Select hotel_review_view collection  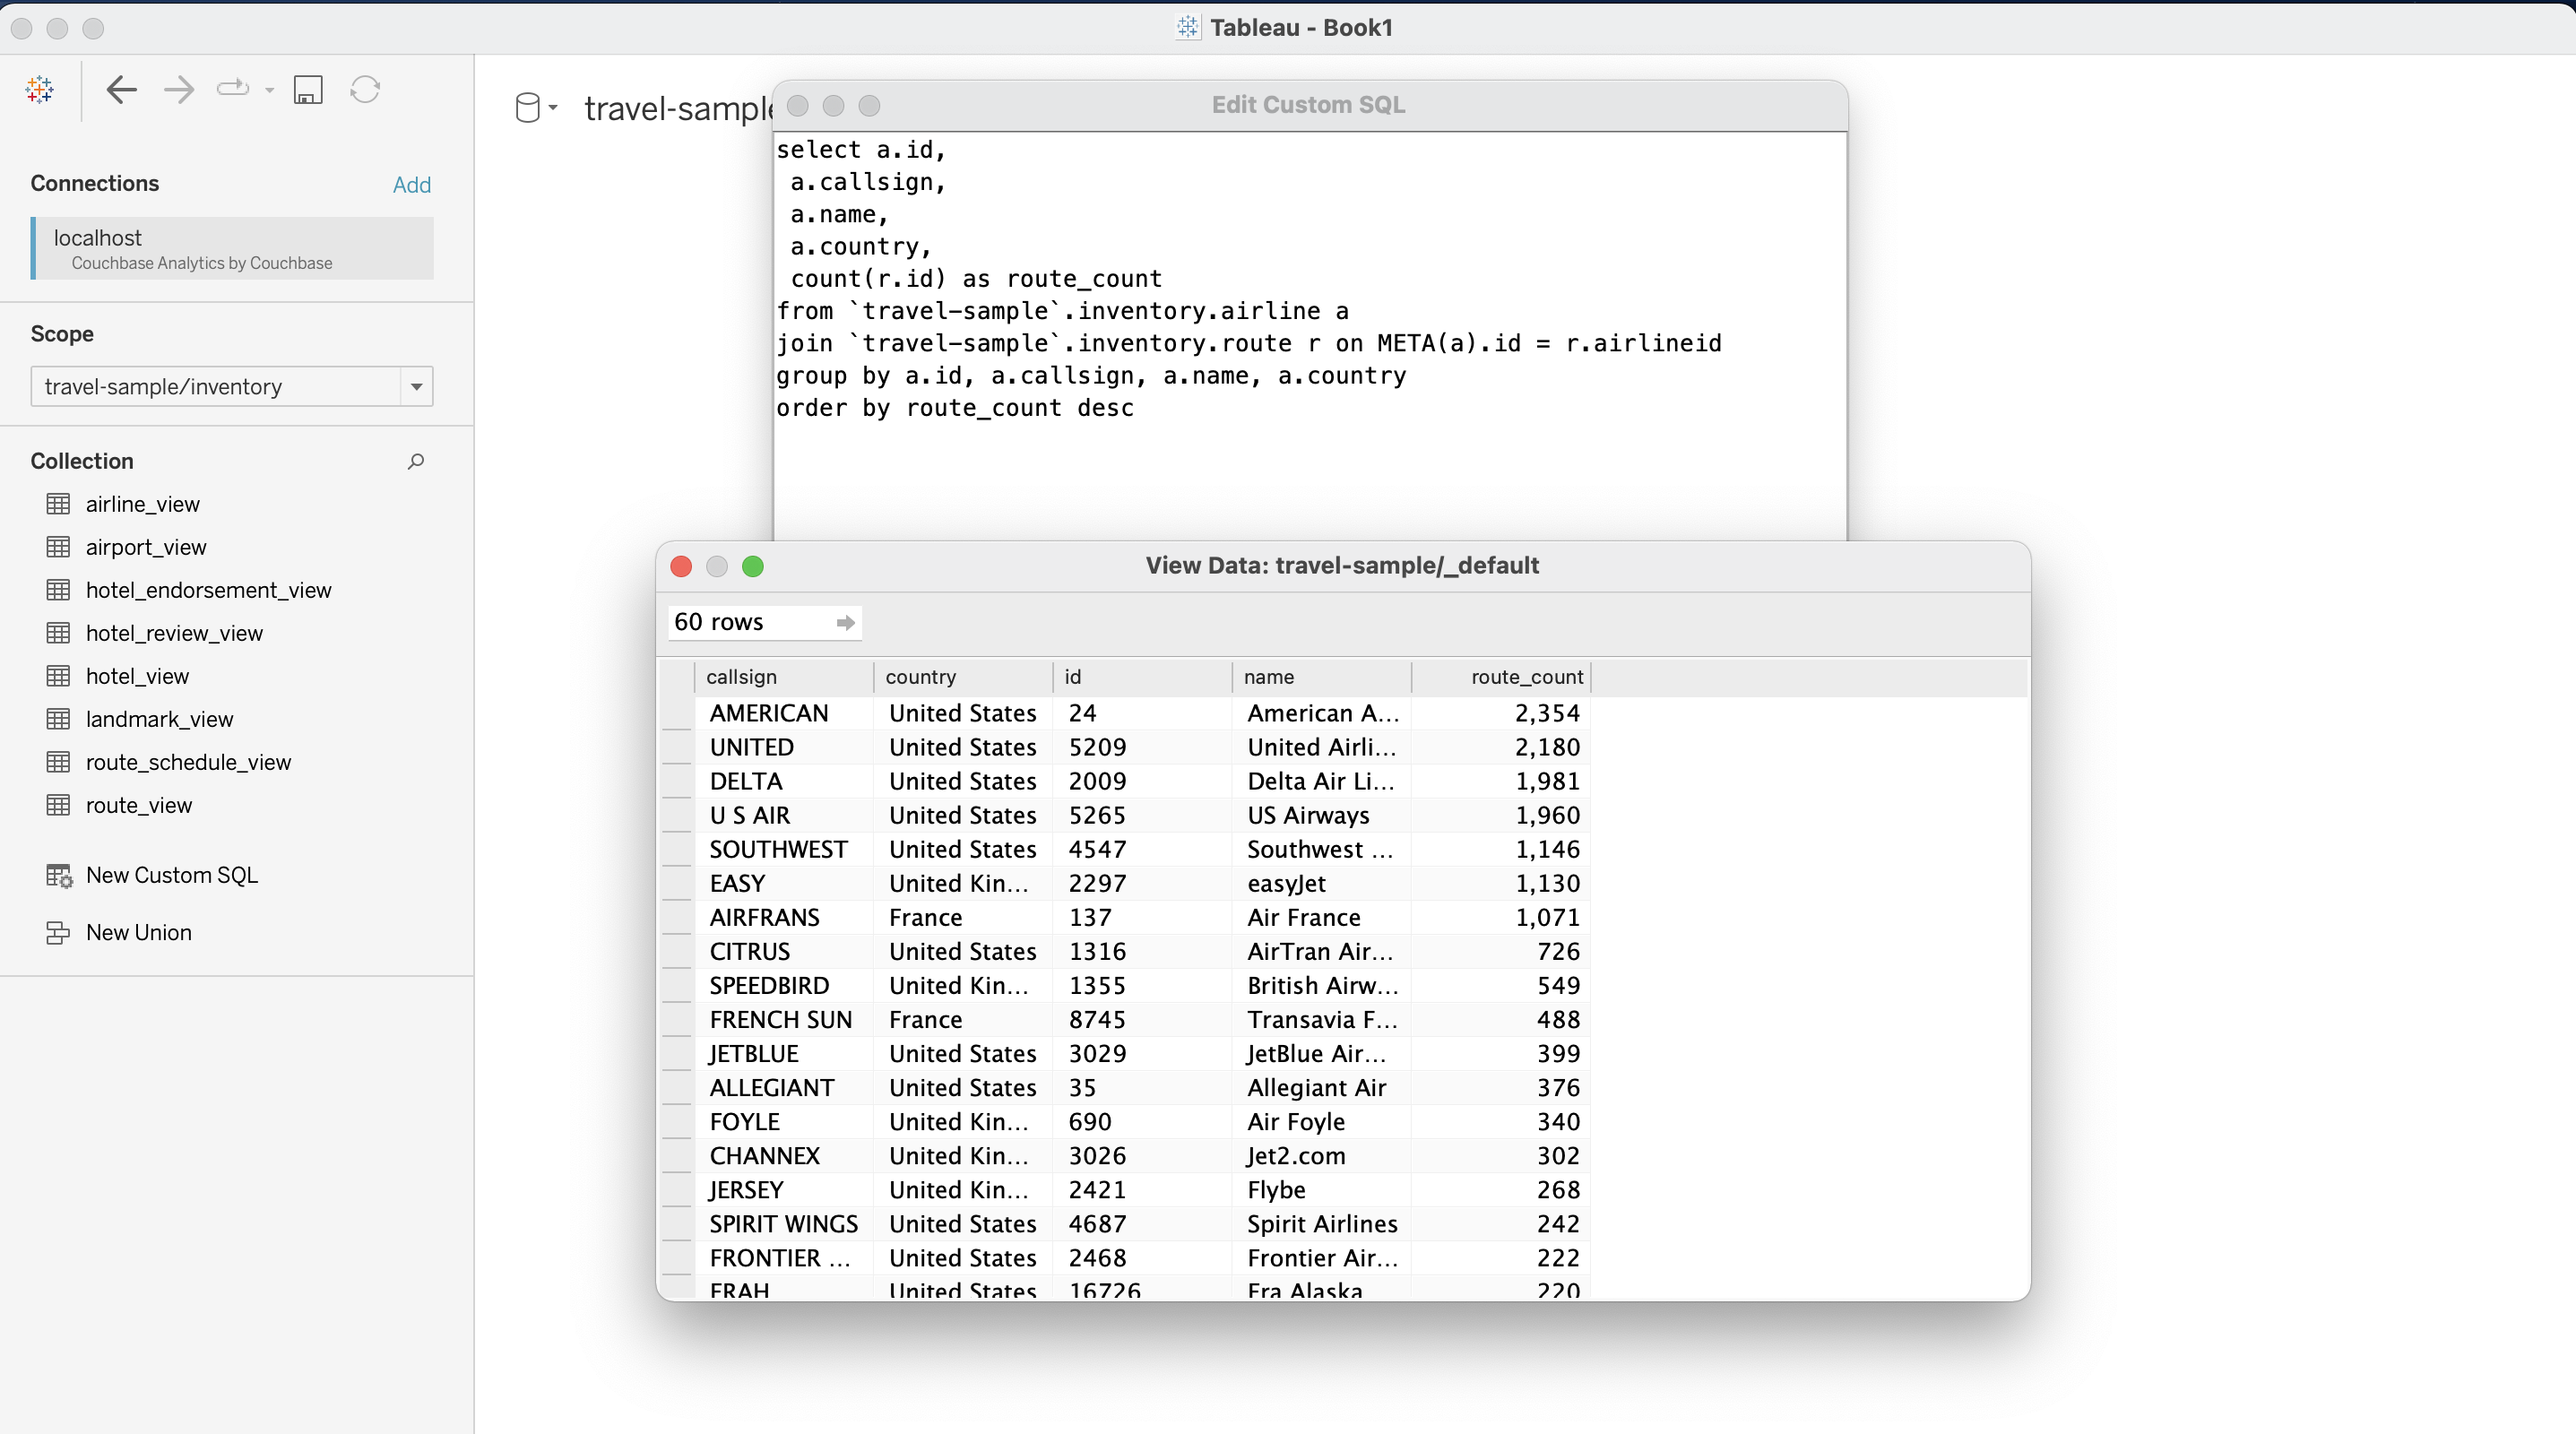174,633
